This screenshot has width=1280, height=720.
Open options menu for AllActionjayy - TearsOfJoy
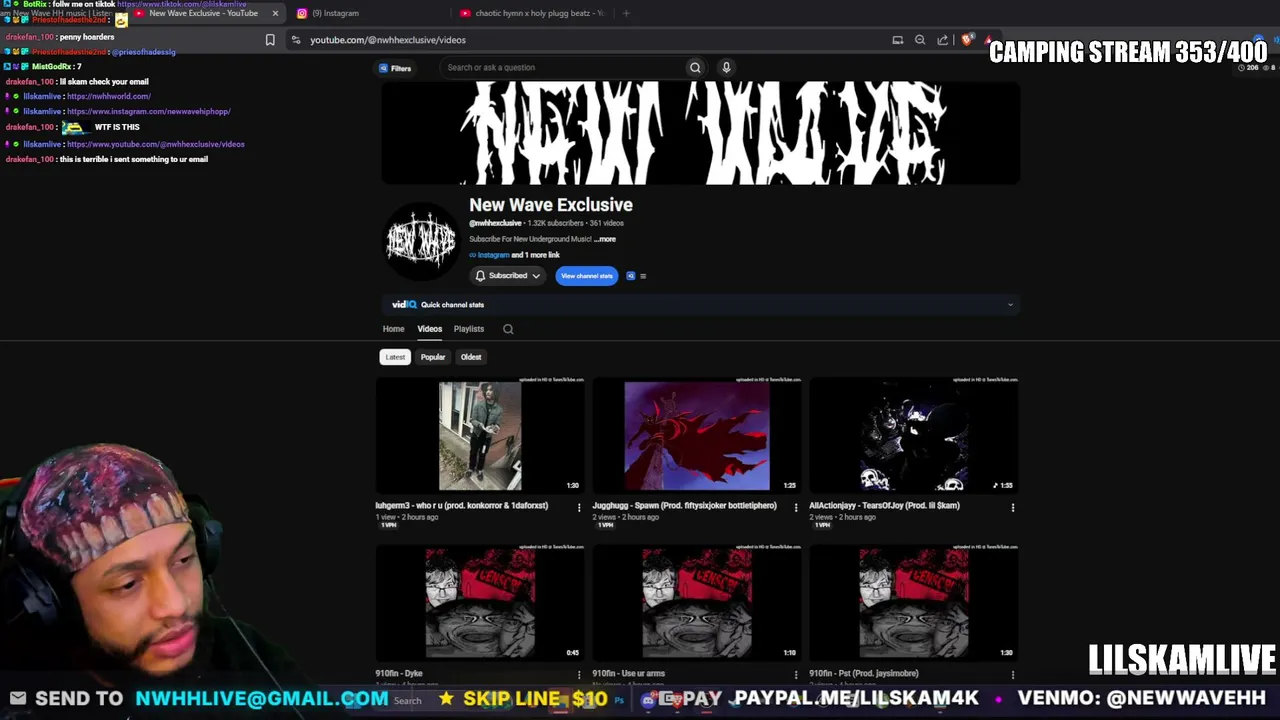click(1013, 507)
